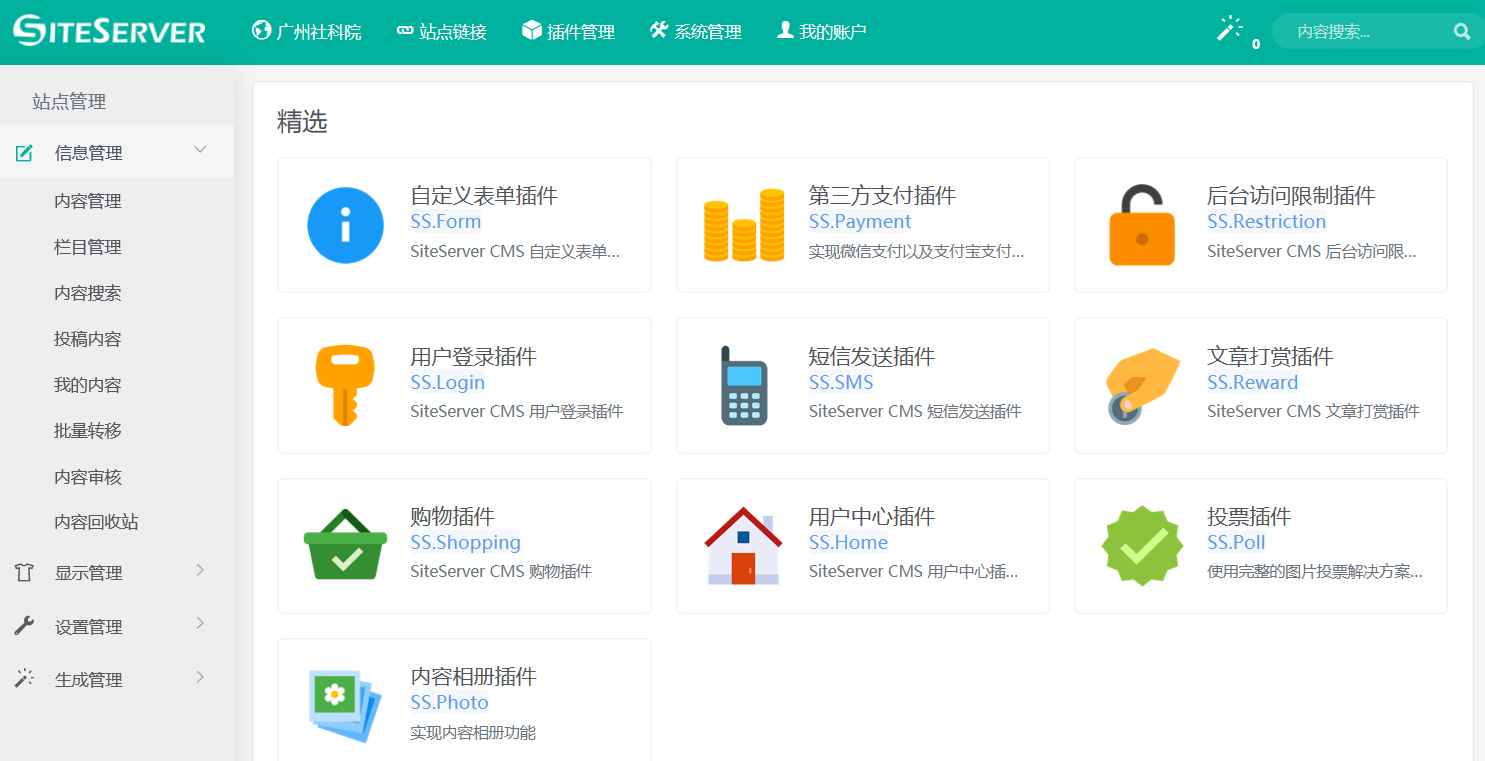The height and width of the screenshot is (761, 1485).
Task: Click the 用户登录插件 title
Action: pos(473,356)
